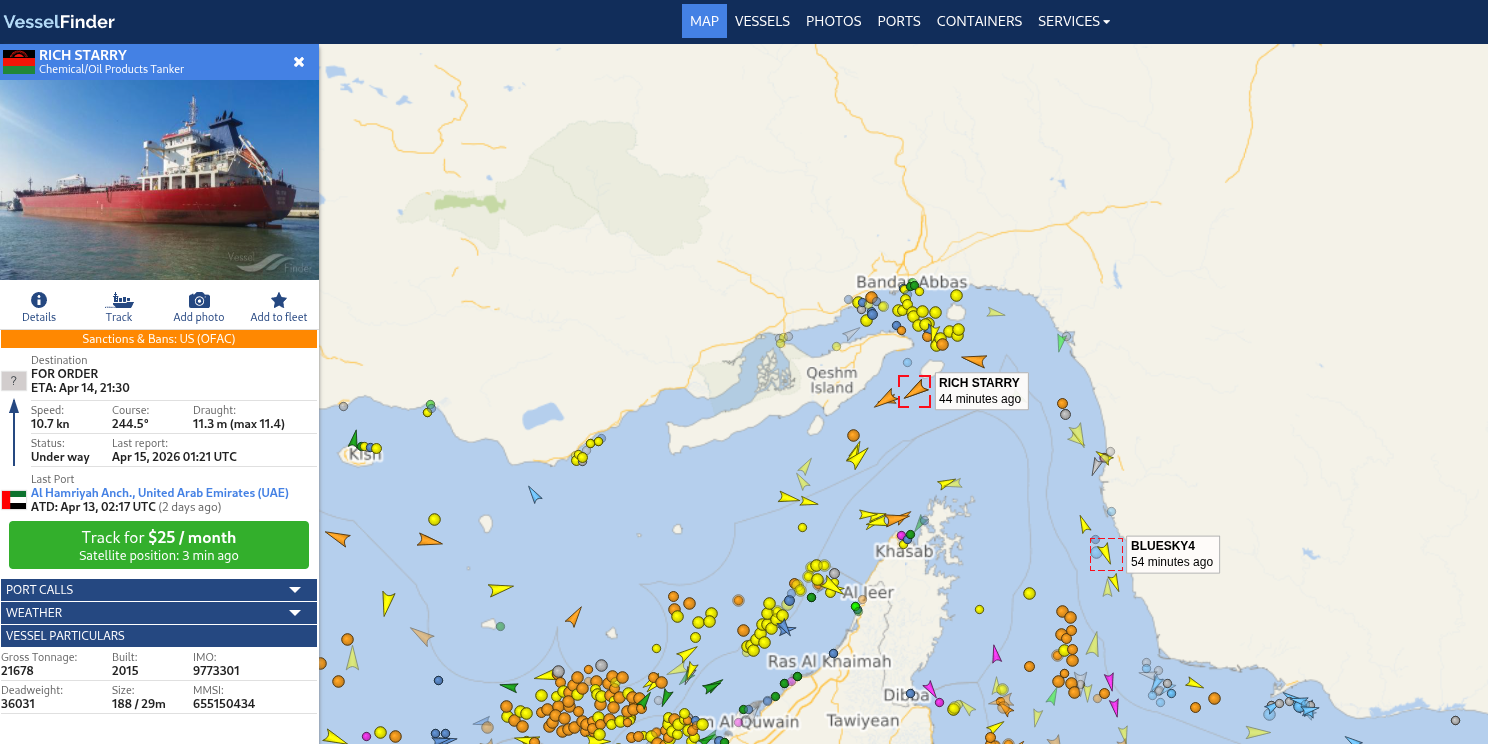Open the SERVICES dropdown menu

pos(1074,21)
